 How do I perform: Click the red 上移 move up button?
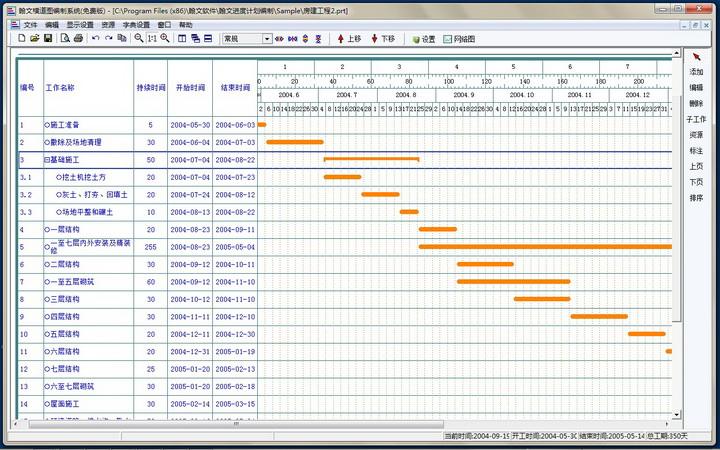point(349,39)
